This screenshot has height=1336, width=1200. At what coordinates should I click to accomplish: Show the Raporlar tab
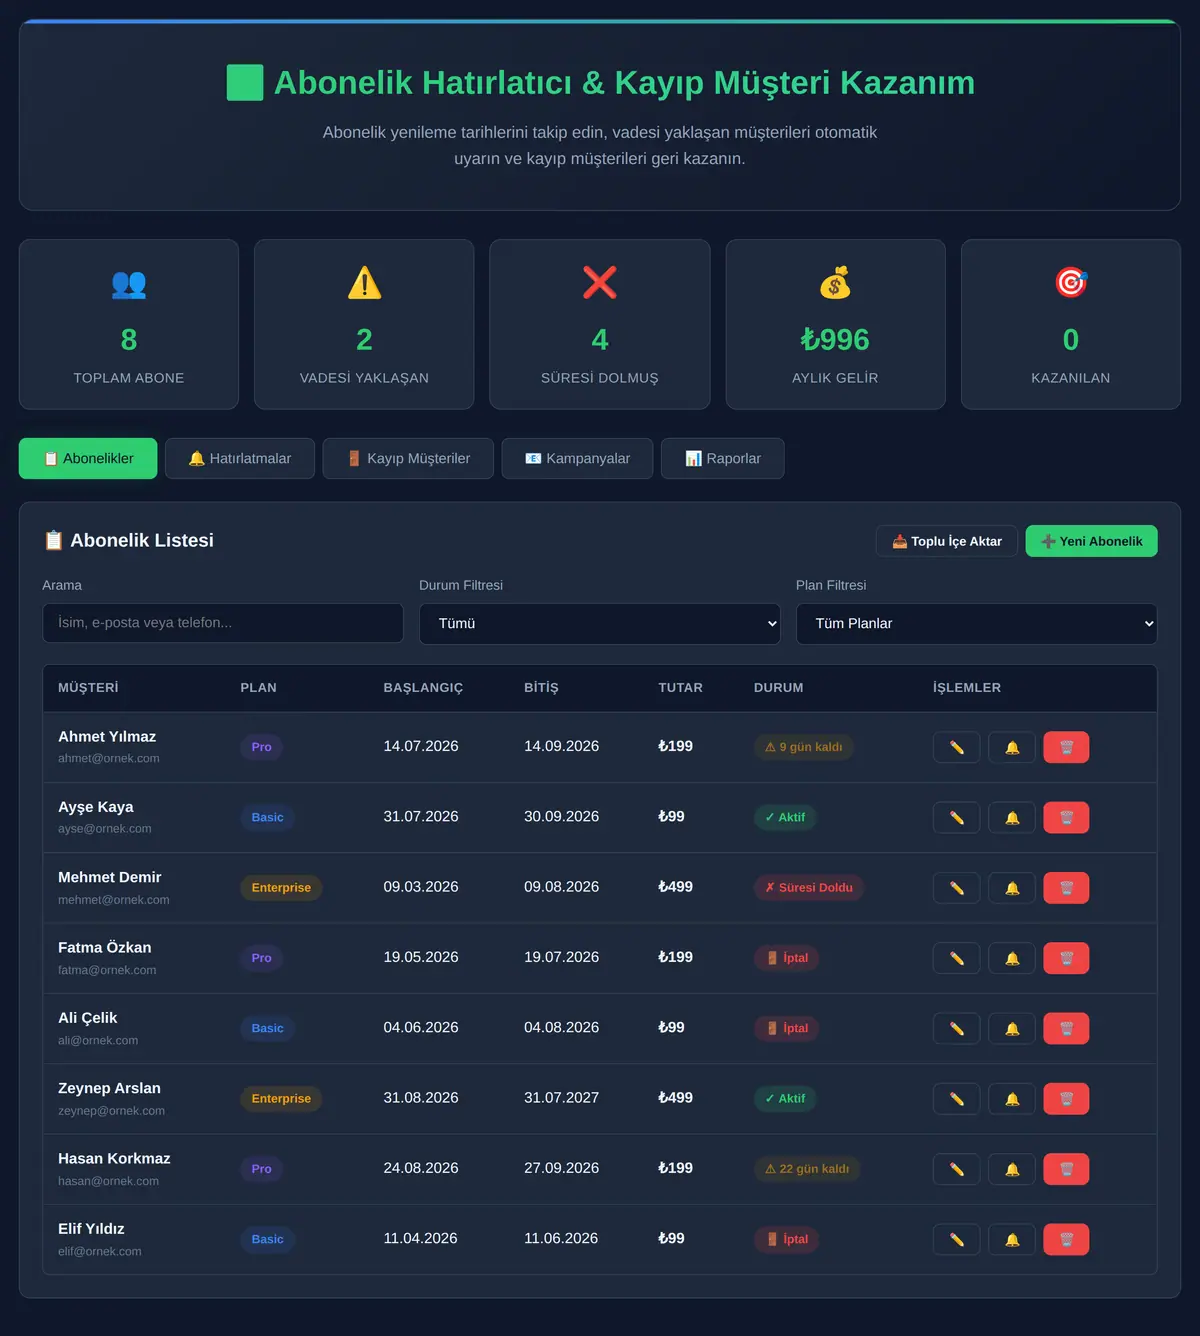tap(722, 458)
